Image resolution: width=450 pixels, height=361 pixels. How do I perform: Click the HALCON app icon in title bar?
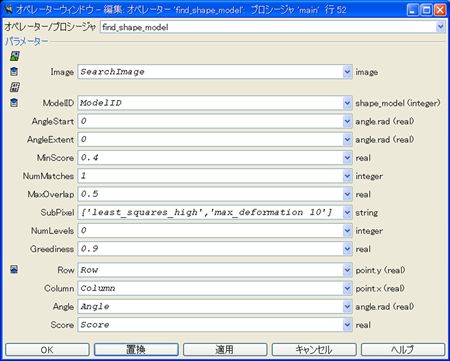point(8,10)
